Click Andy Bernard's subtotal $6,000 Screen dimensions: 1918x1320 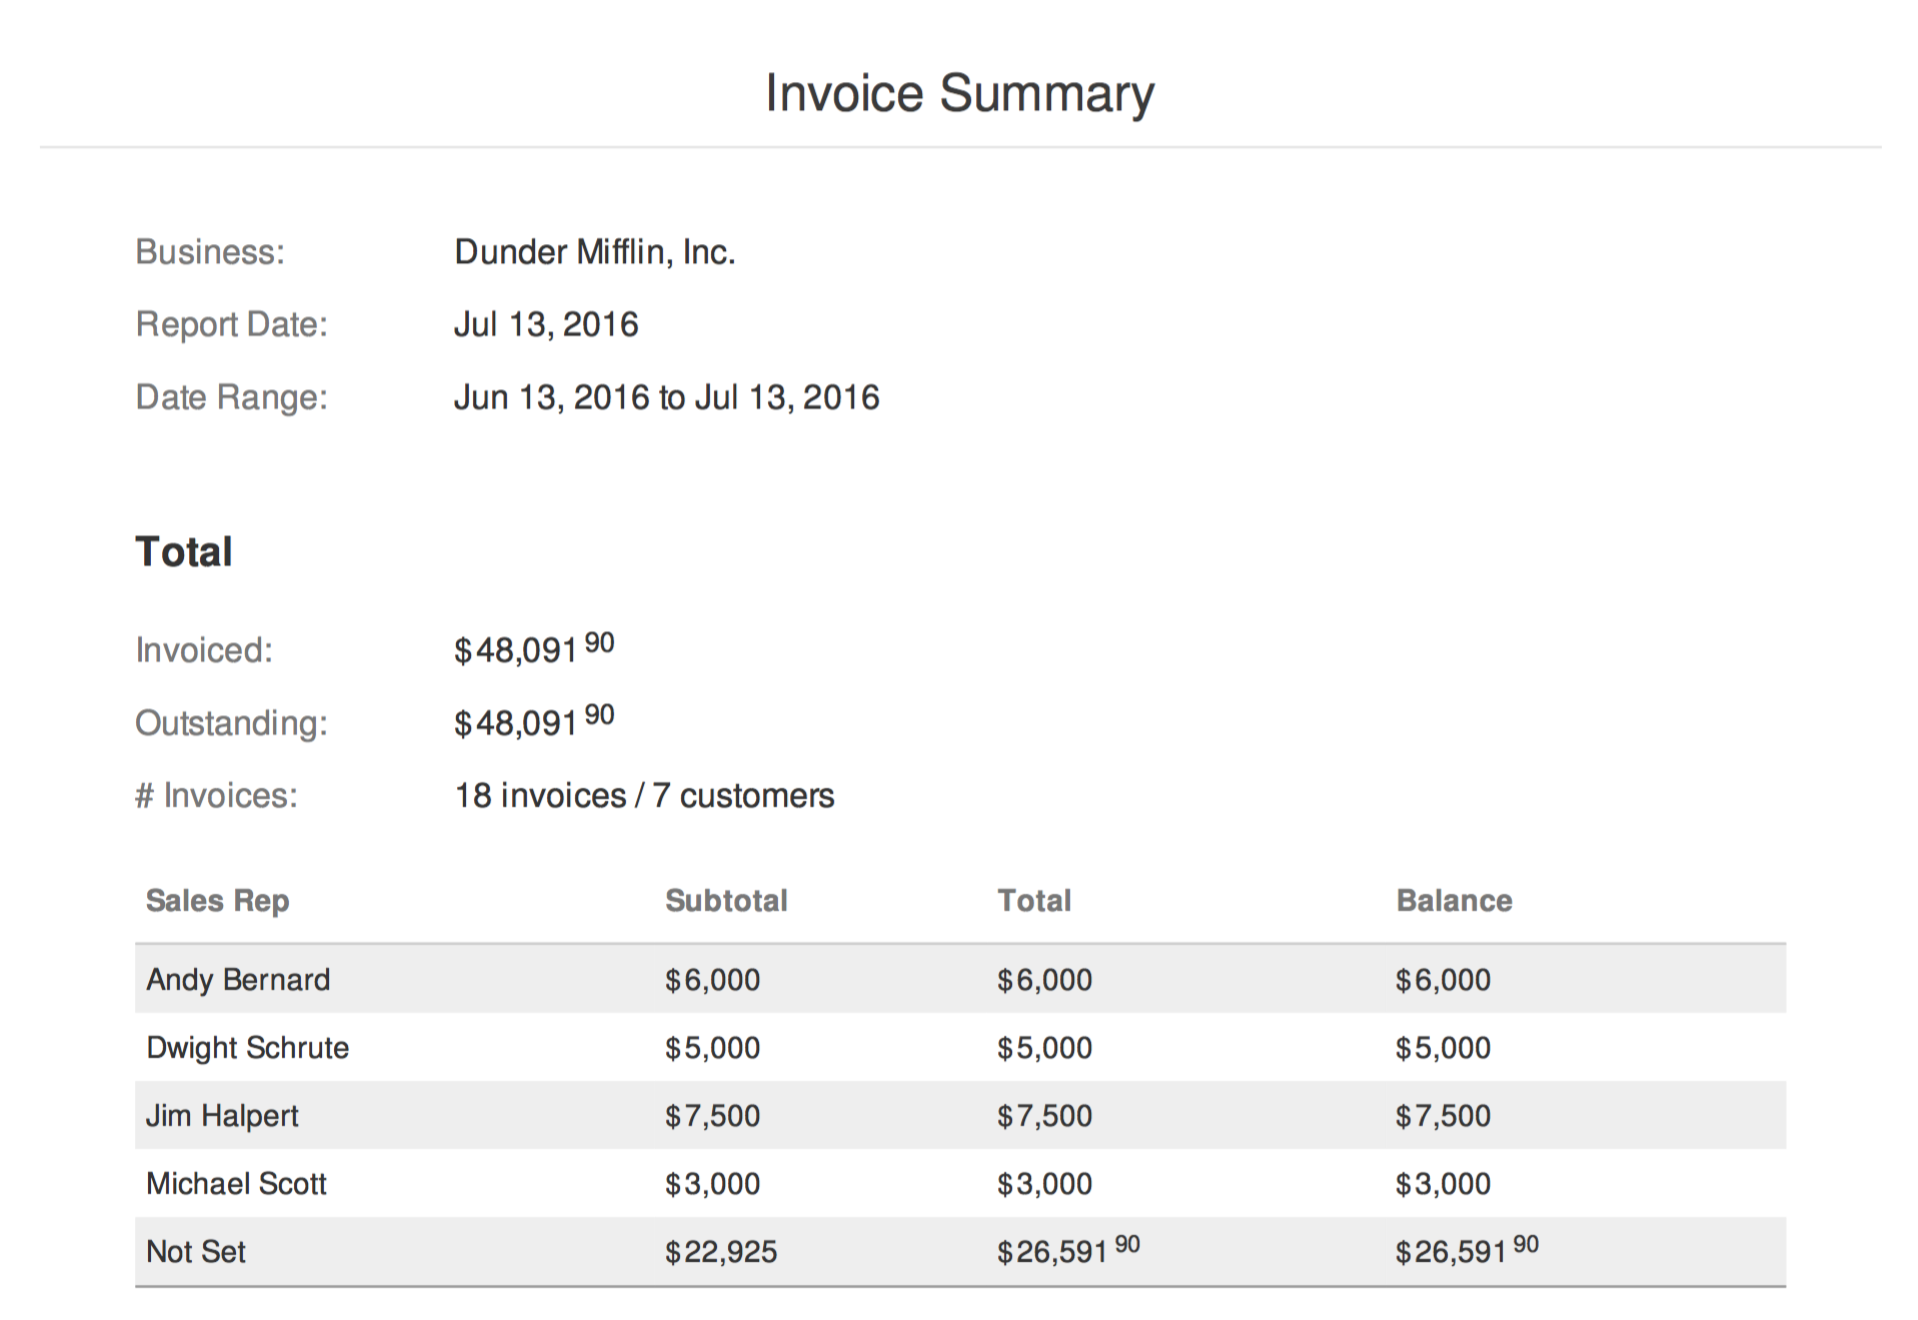coord(713,980)
